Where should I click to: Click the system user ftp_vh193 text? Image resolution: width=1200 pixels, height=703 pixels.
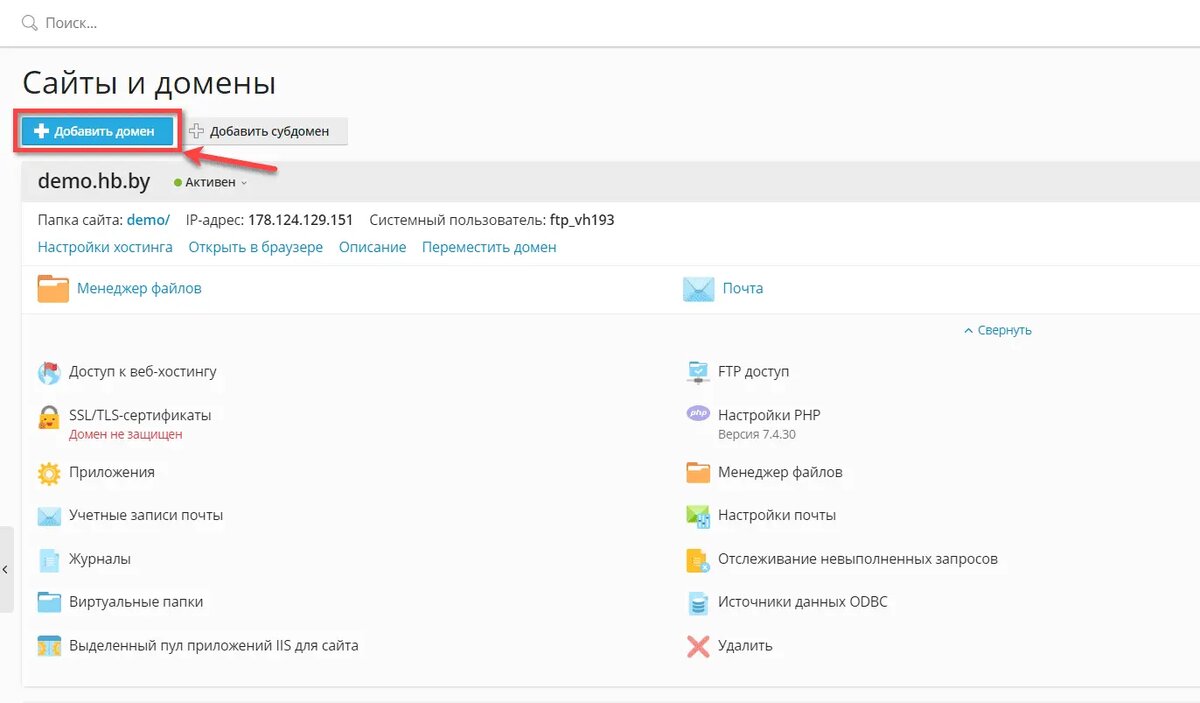582,220
